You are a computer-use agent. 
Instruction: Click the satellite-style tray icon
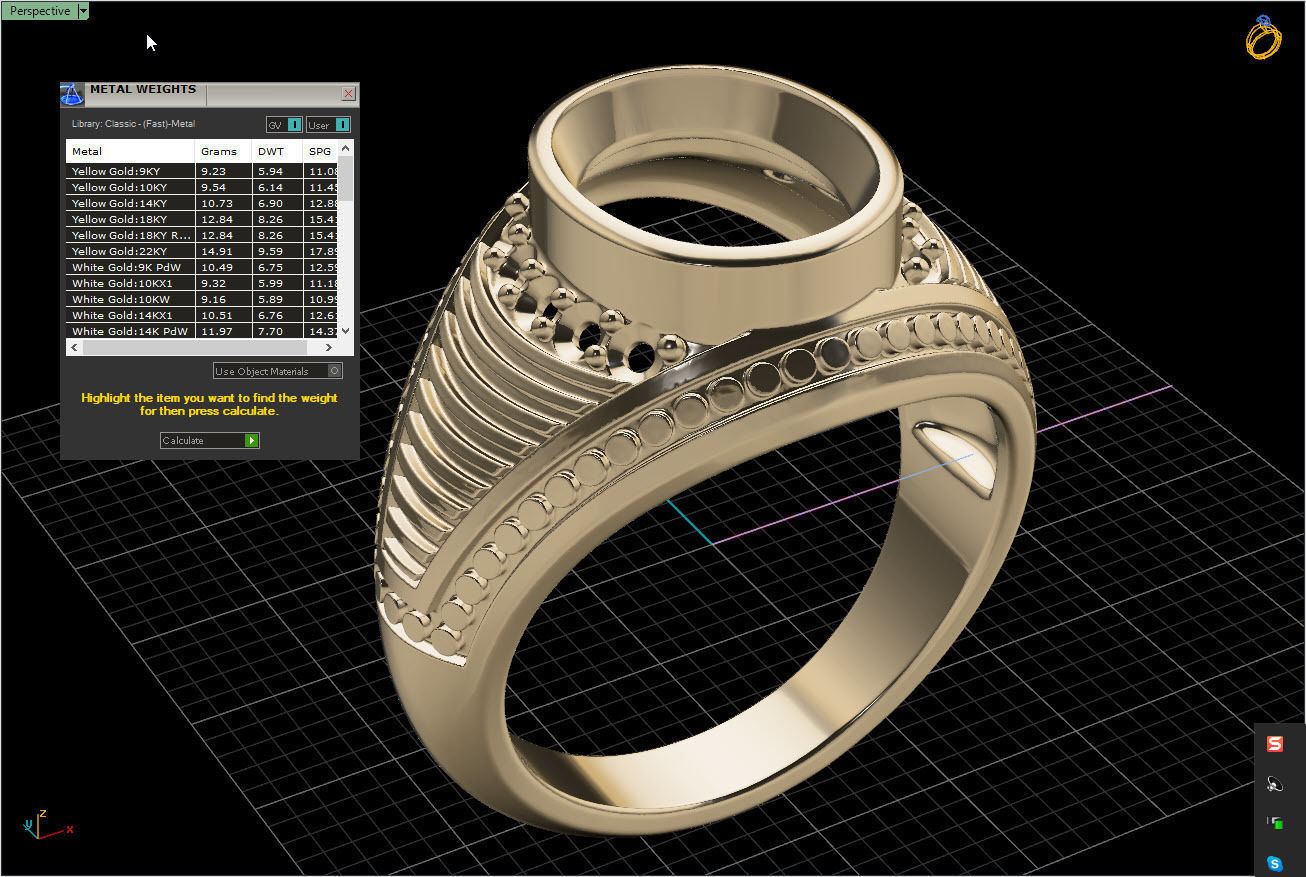pyautogui.click(x=1275, y=784)
